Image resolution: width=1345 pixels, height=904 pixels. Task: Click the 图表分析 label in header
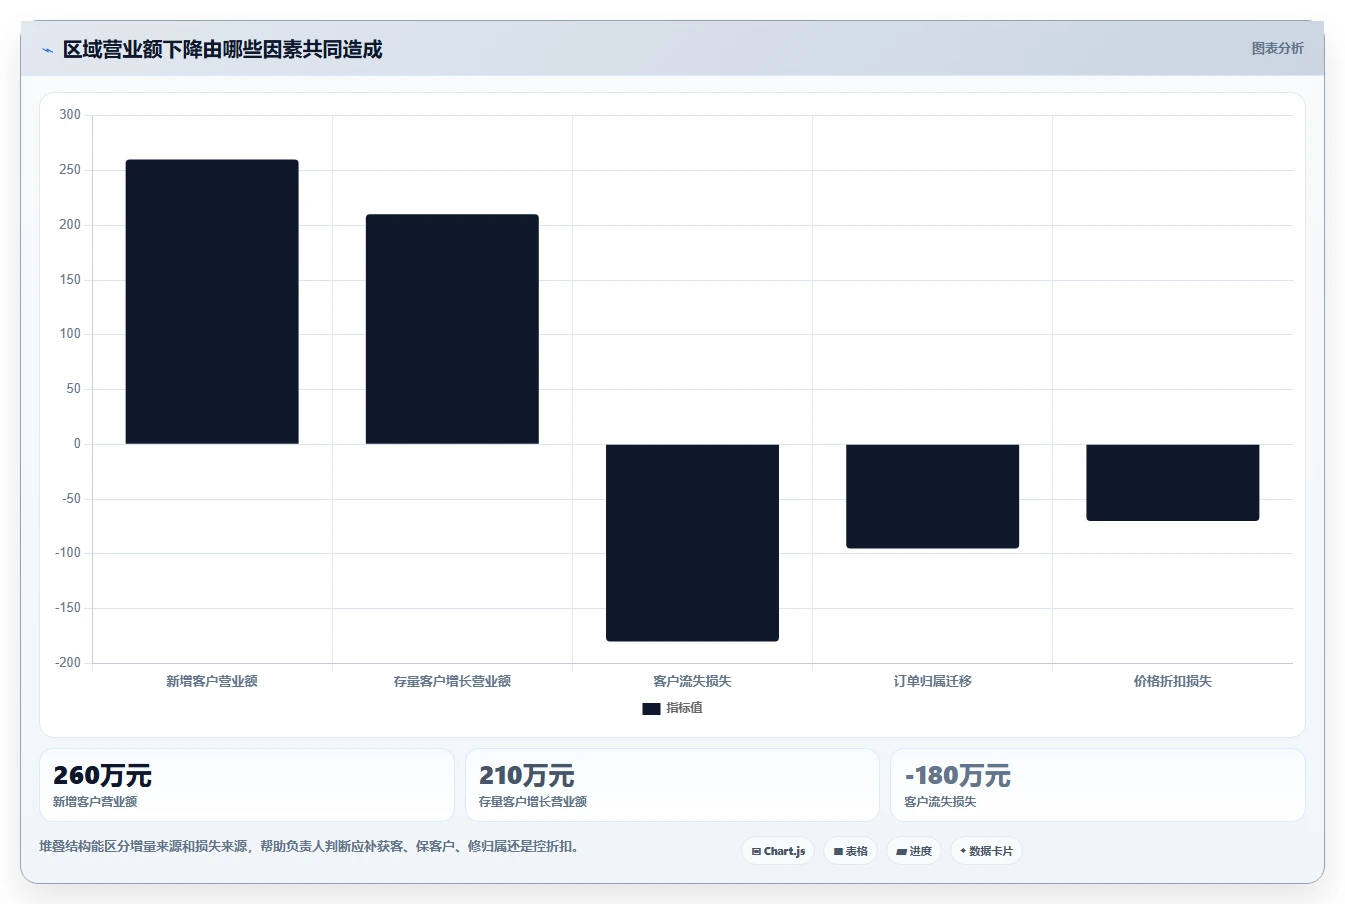click(1277, 48)
